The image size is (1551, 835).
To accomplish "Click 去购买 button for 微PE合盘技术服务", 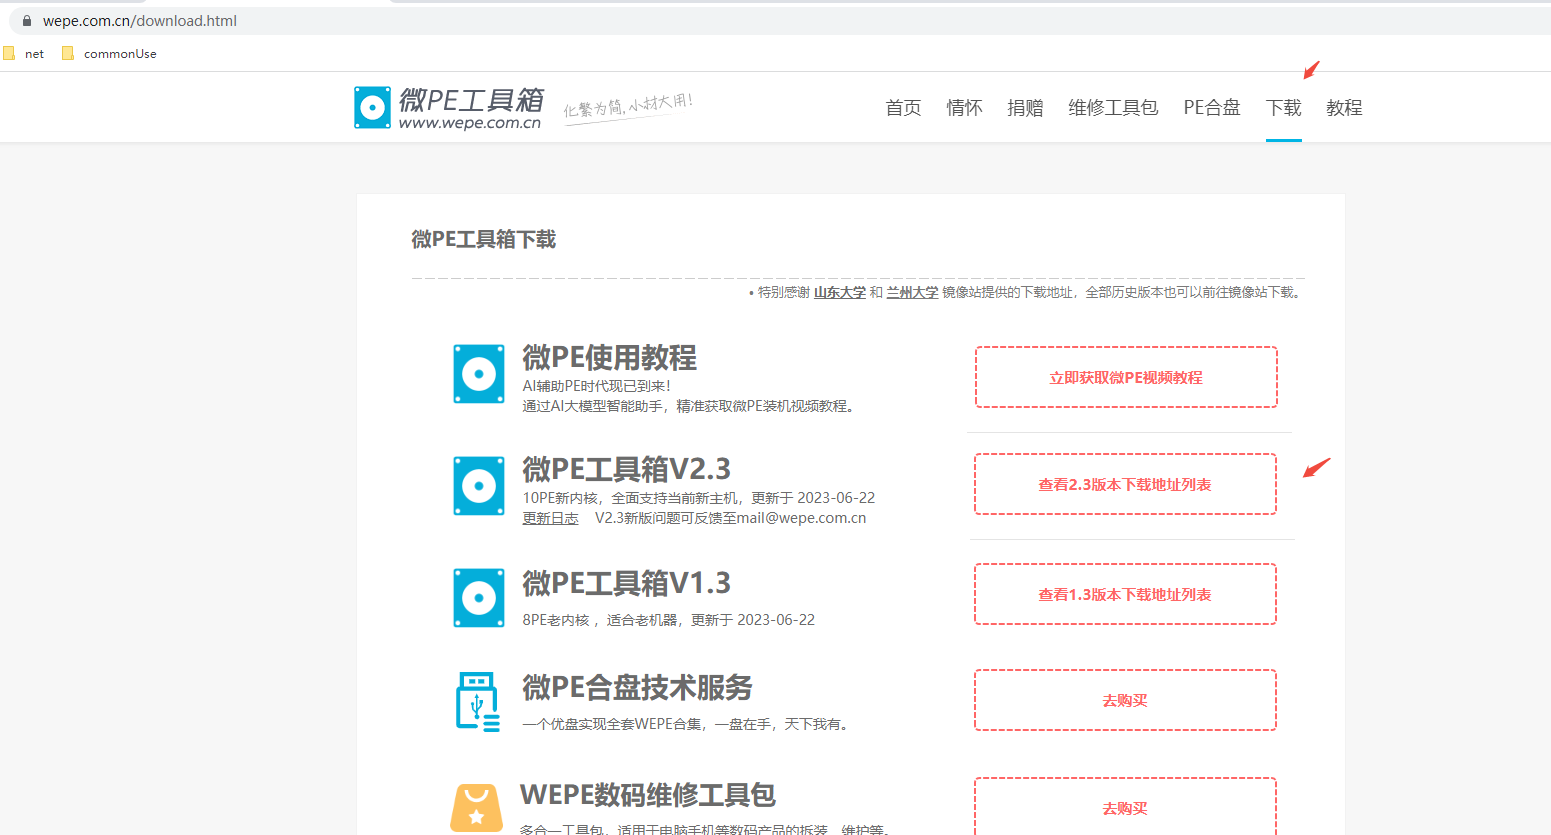I will click(1125, 700).
